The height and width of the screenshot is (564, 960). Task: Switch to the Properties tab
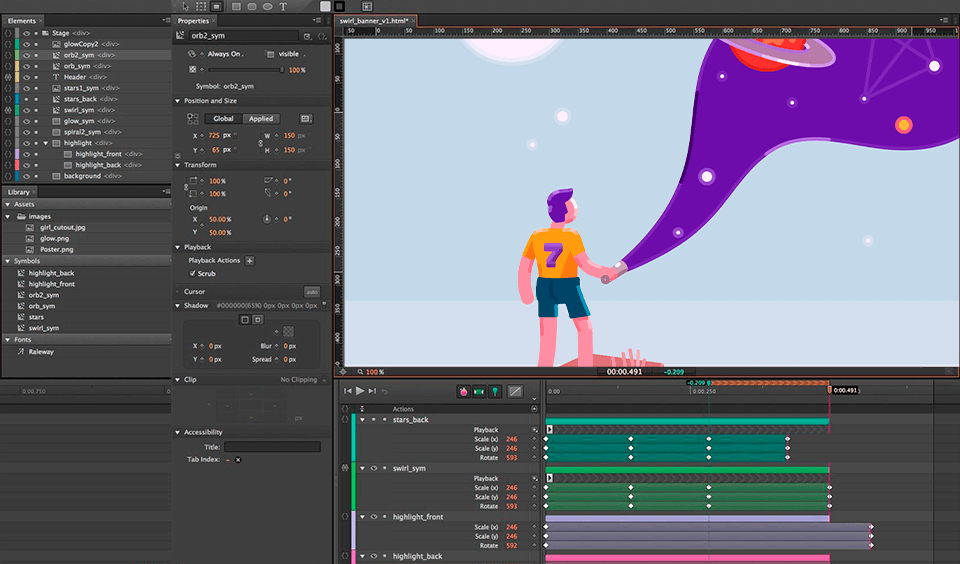click(x=193, y=21)
